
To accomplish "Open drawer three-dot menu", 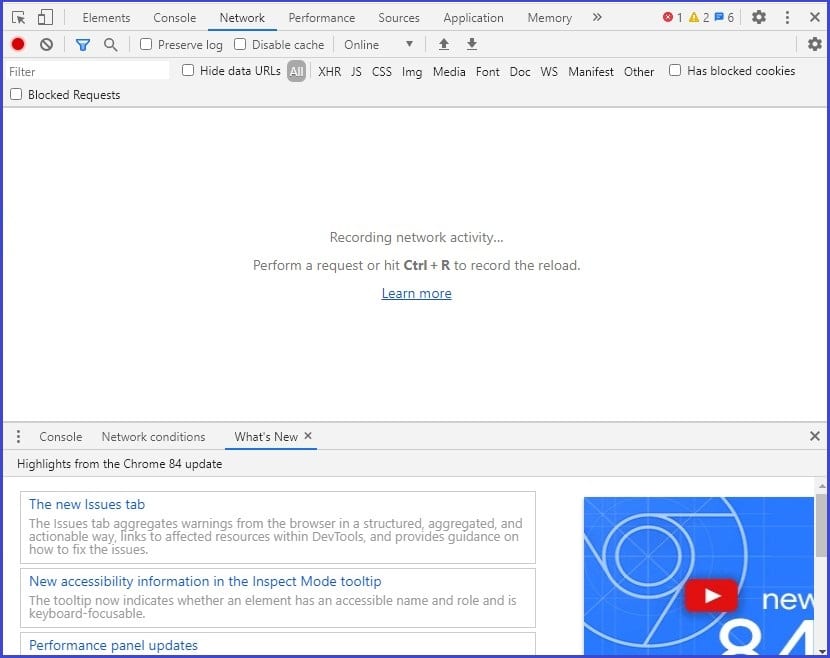I will 19,436.
